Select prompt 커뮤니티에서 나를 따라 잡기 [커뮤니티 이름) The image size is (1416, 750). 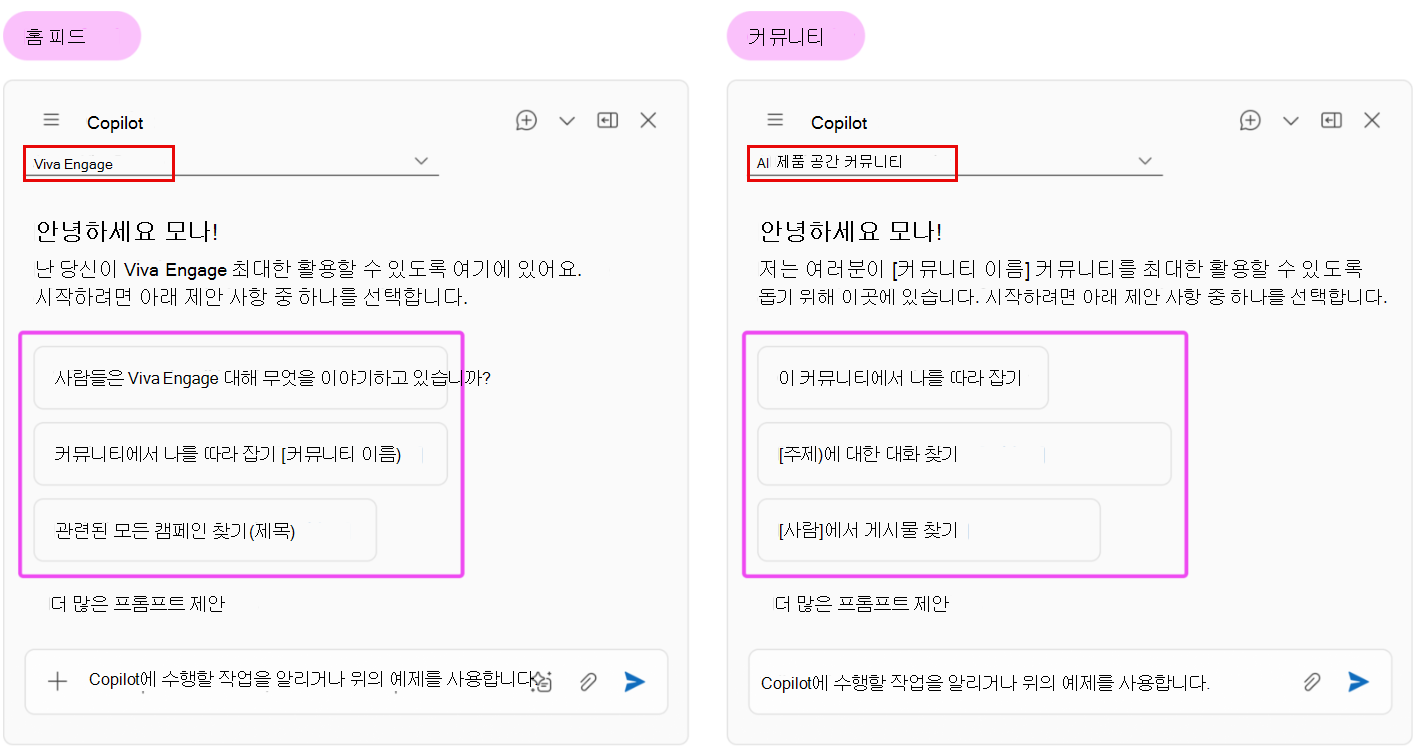click(241, 454)
